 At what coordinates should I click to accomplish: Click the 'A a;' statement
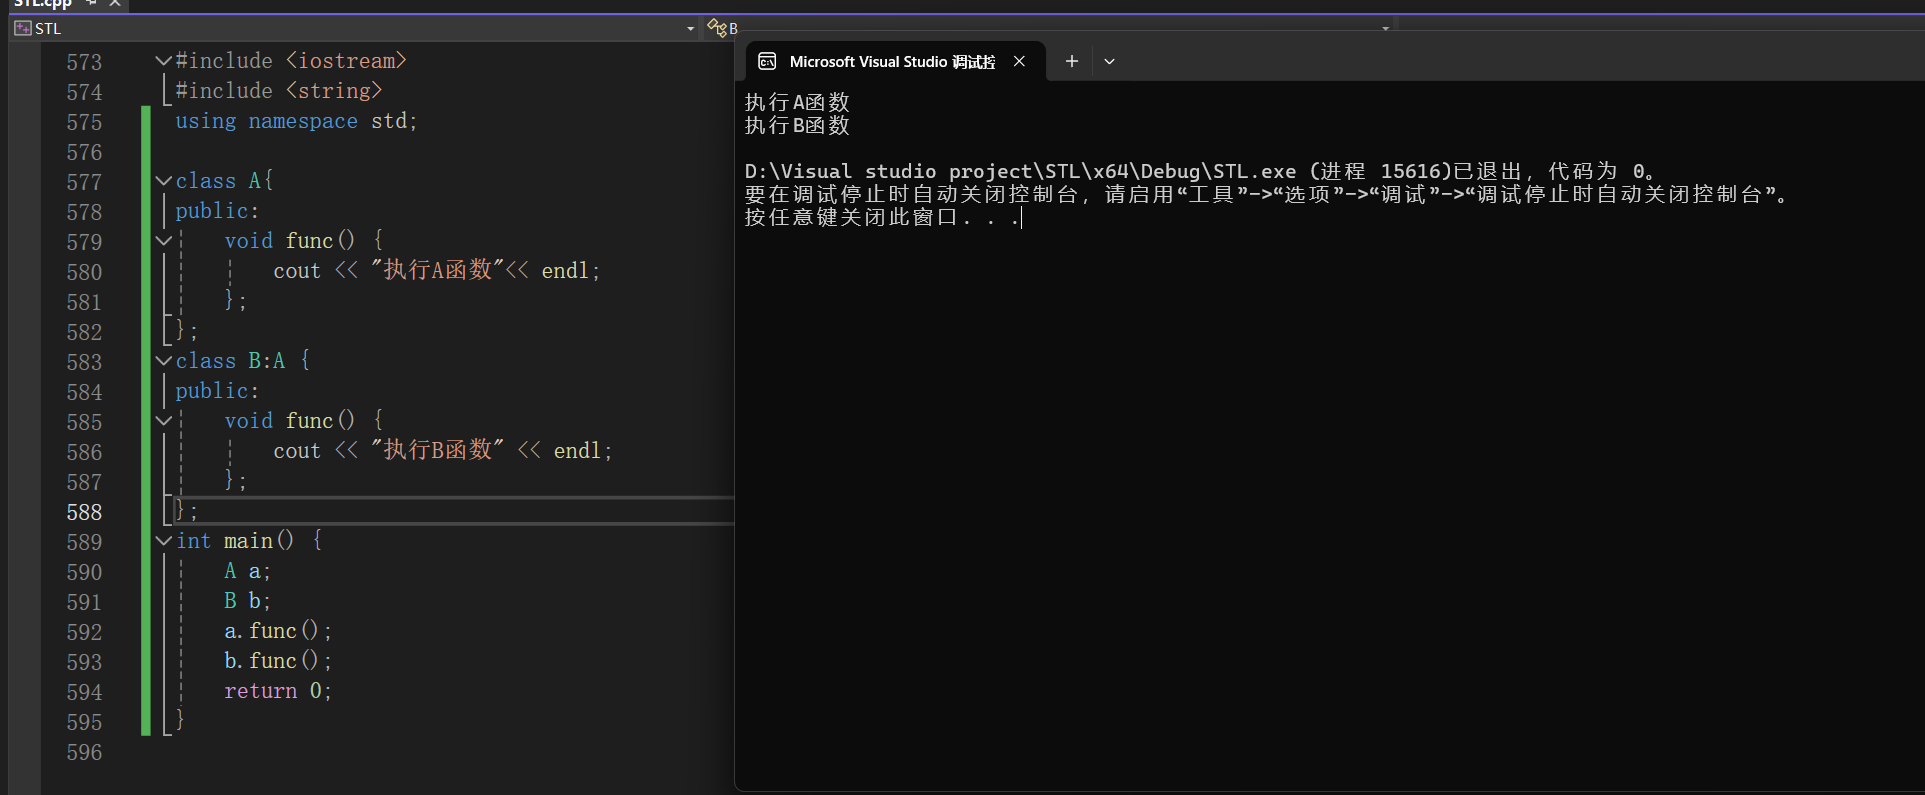click(247, 571)
